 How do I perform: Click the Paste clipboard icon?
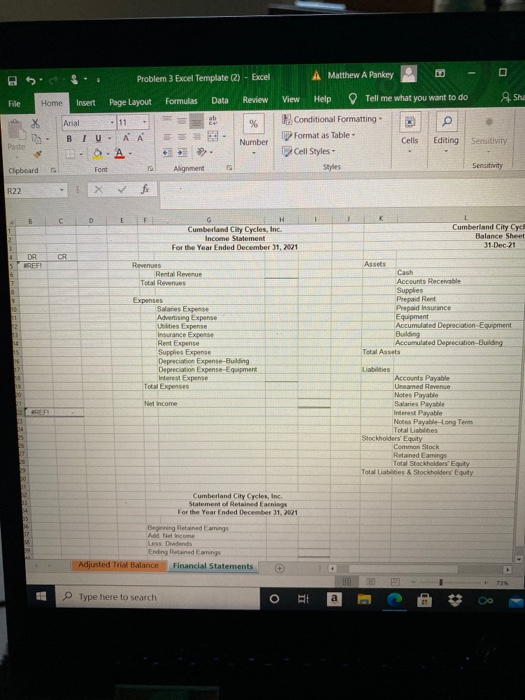click(x=16, y=129)
